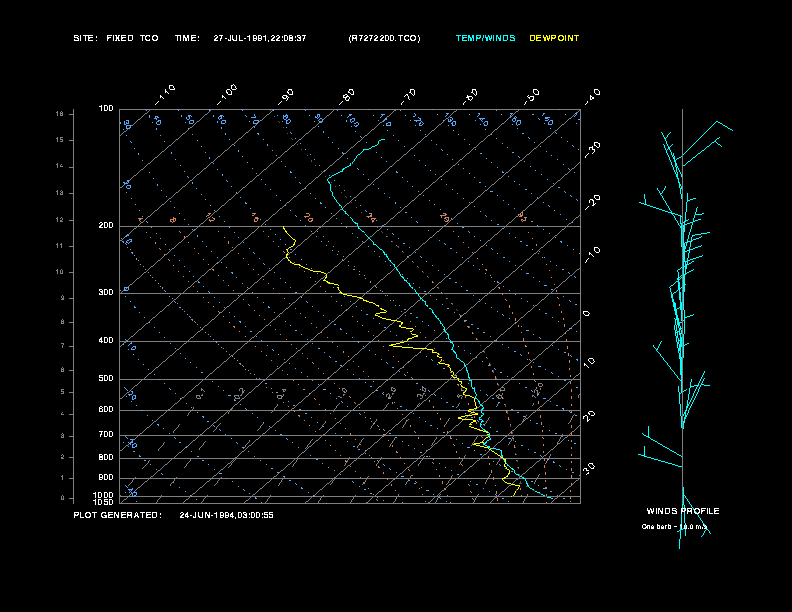Click the 1050 pressure level label
This screenshot has width=792, height=612.
pyautogui.click(x=104, y=502)
